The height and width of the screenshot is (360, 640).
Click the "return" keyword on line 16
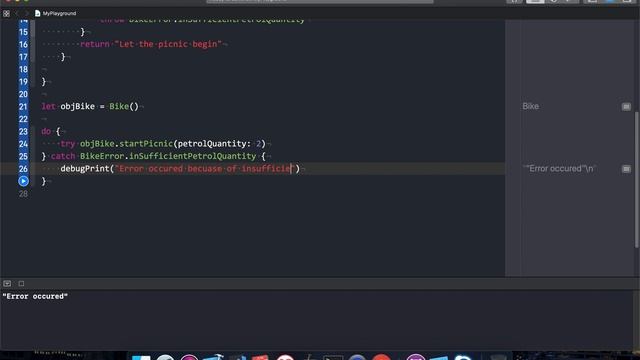(x=95, y=44)
